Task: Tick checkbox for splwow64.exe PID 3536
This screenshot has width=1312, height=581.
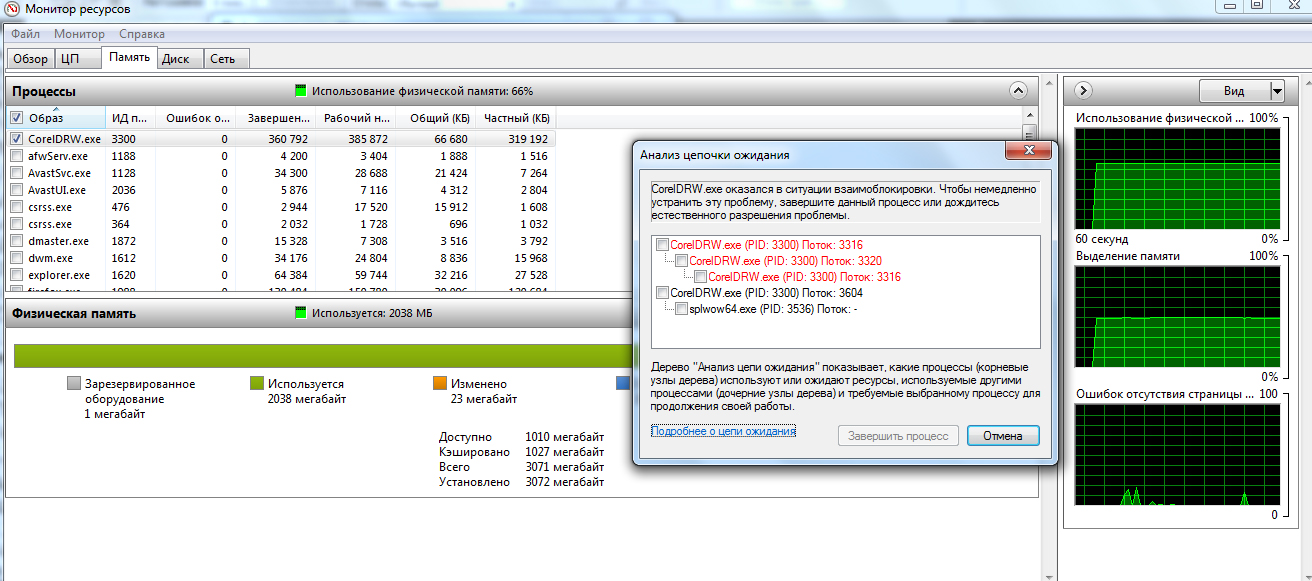Action: [681, 309]
